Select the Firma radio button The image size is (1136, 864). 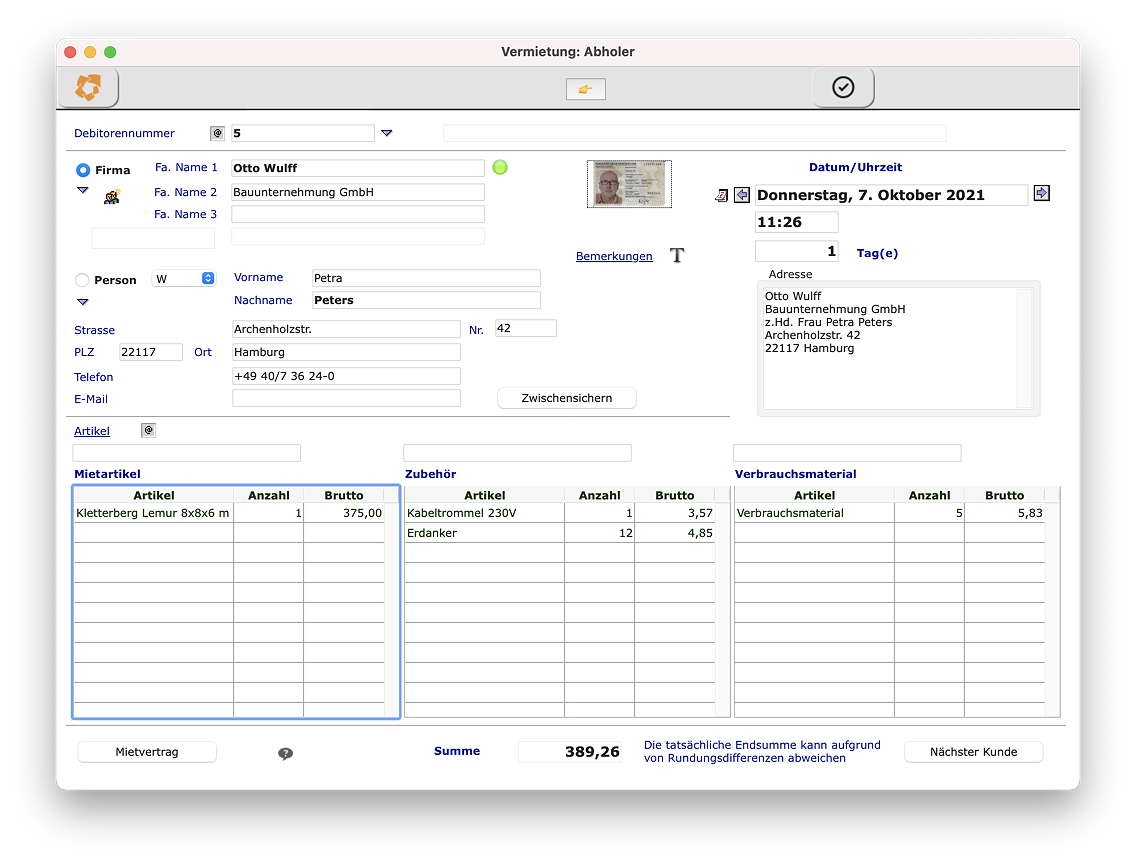pos(83,170)
